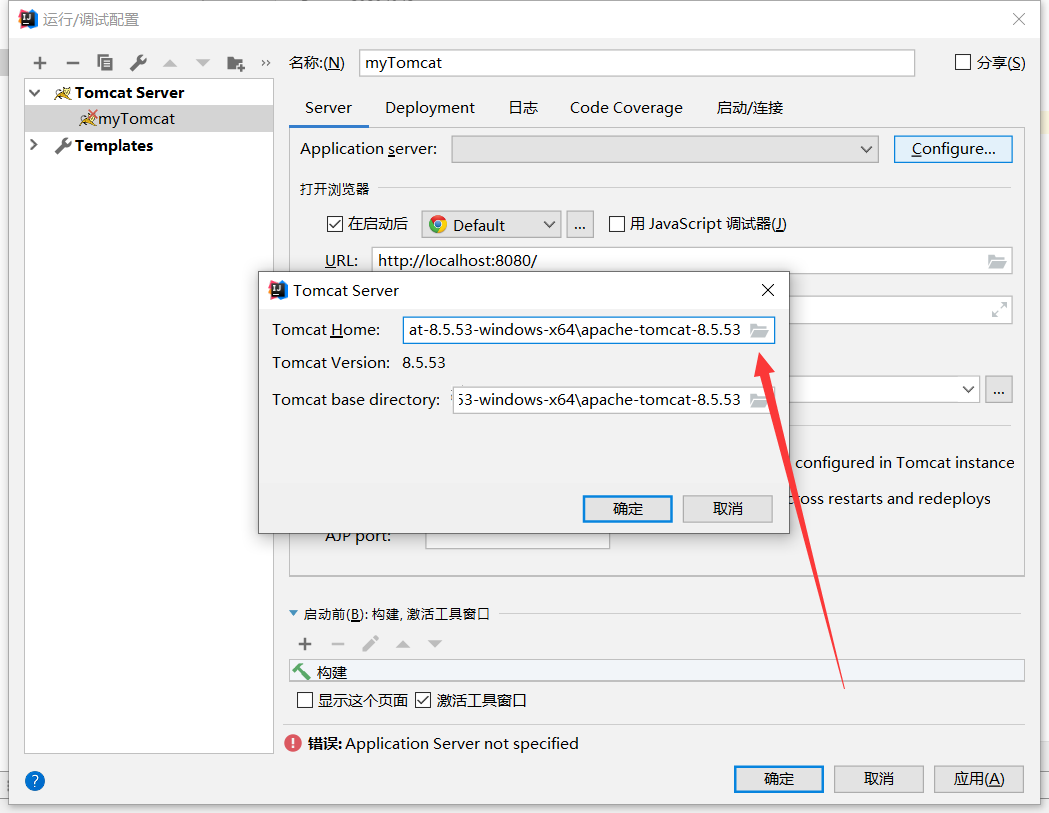Select myTomcat in configuration tree
Image resolution: width=1049 pixels, height=813 pixels.
(149, 118)
